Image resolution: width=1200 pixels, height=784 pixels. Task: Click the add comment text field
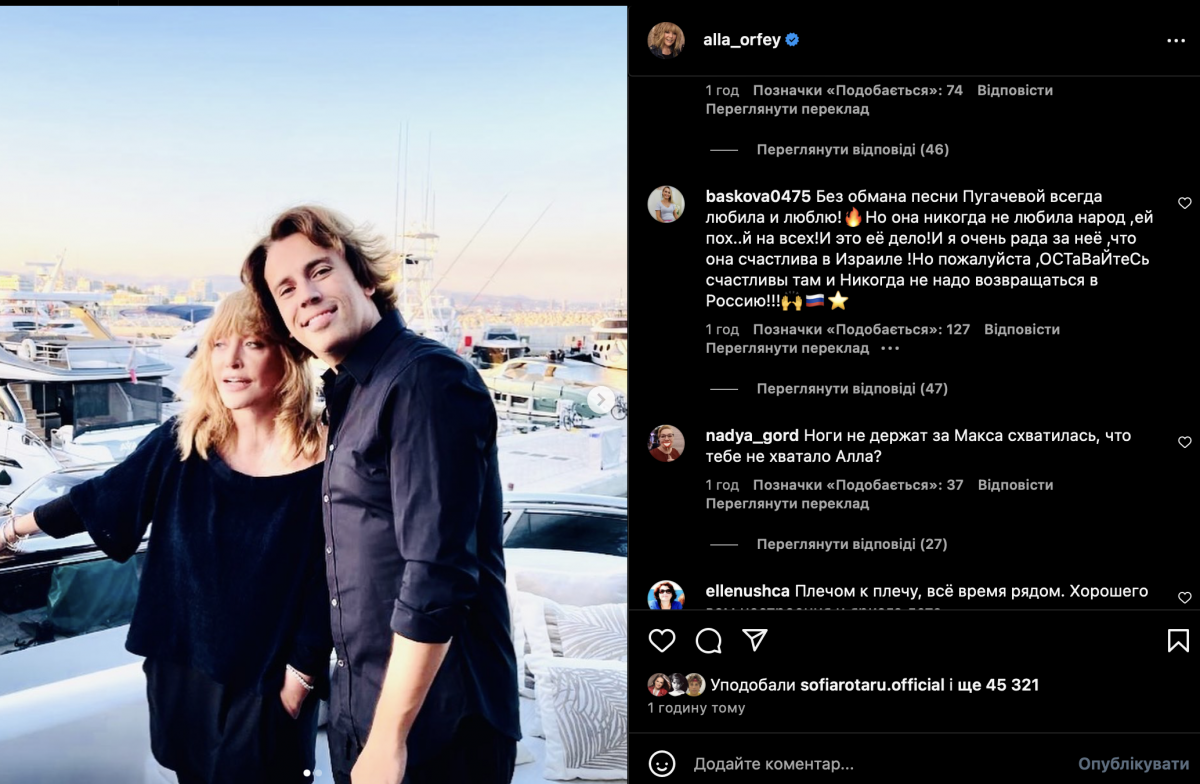[x=870, y=764]
